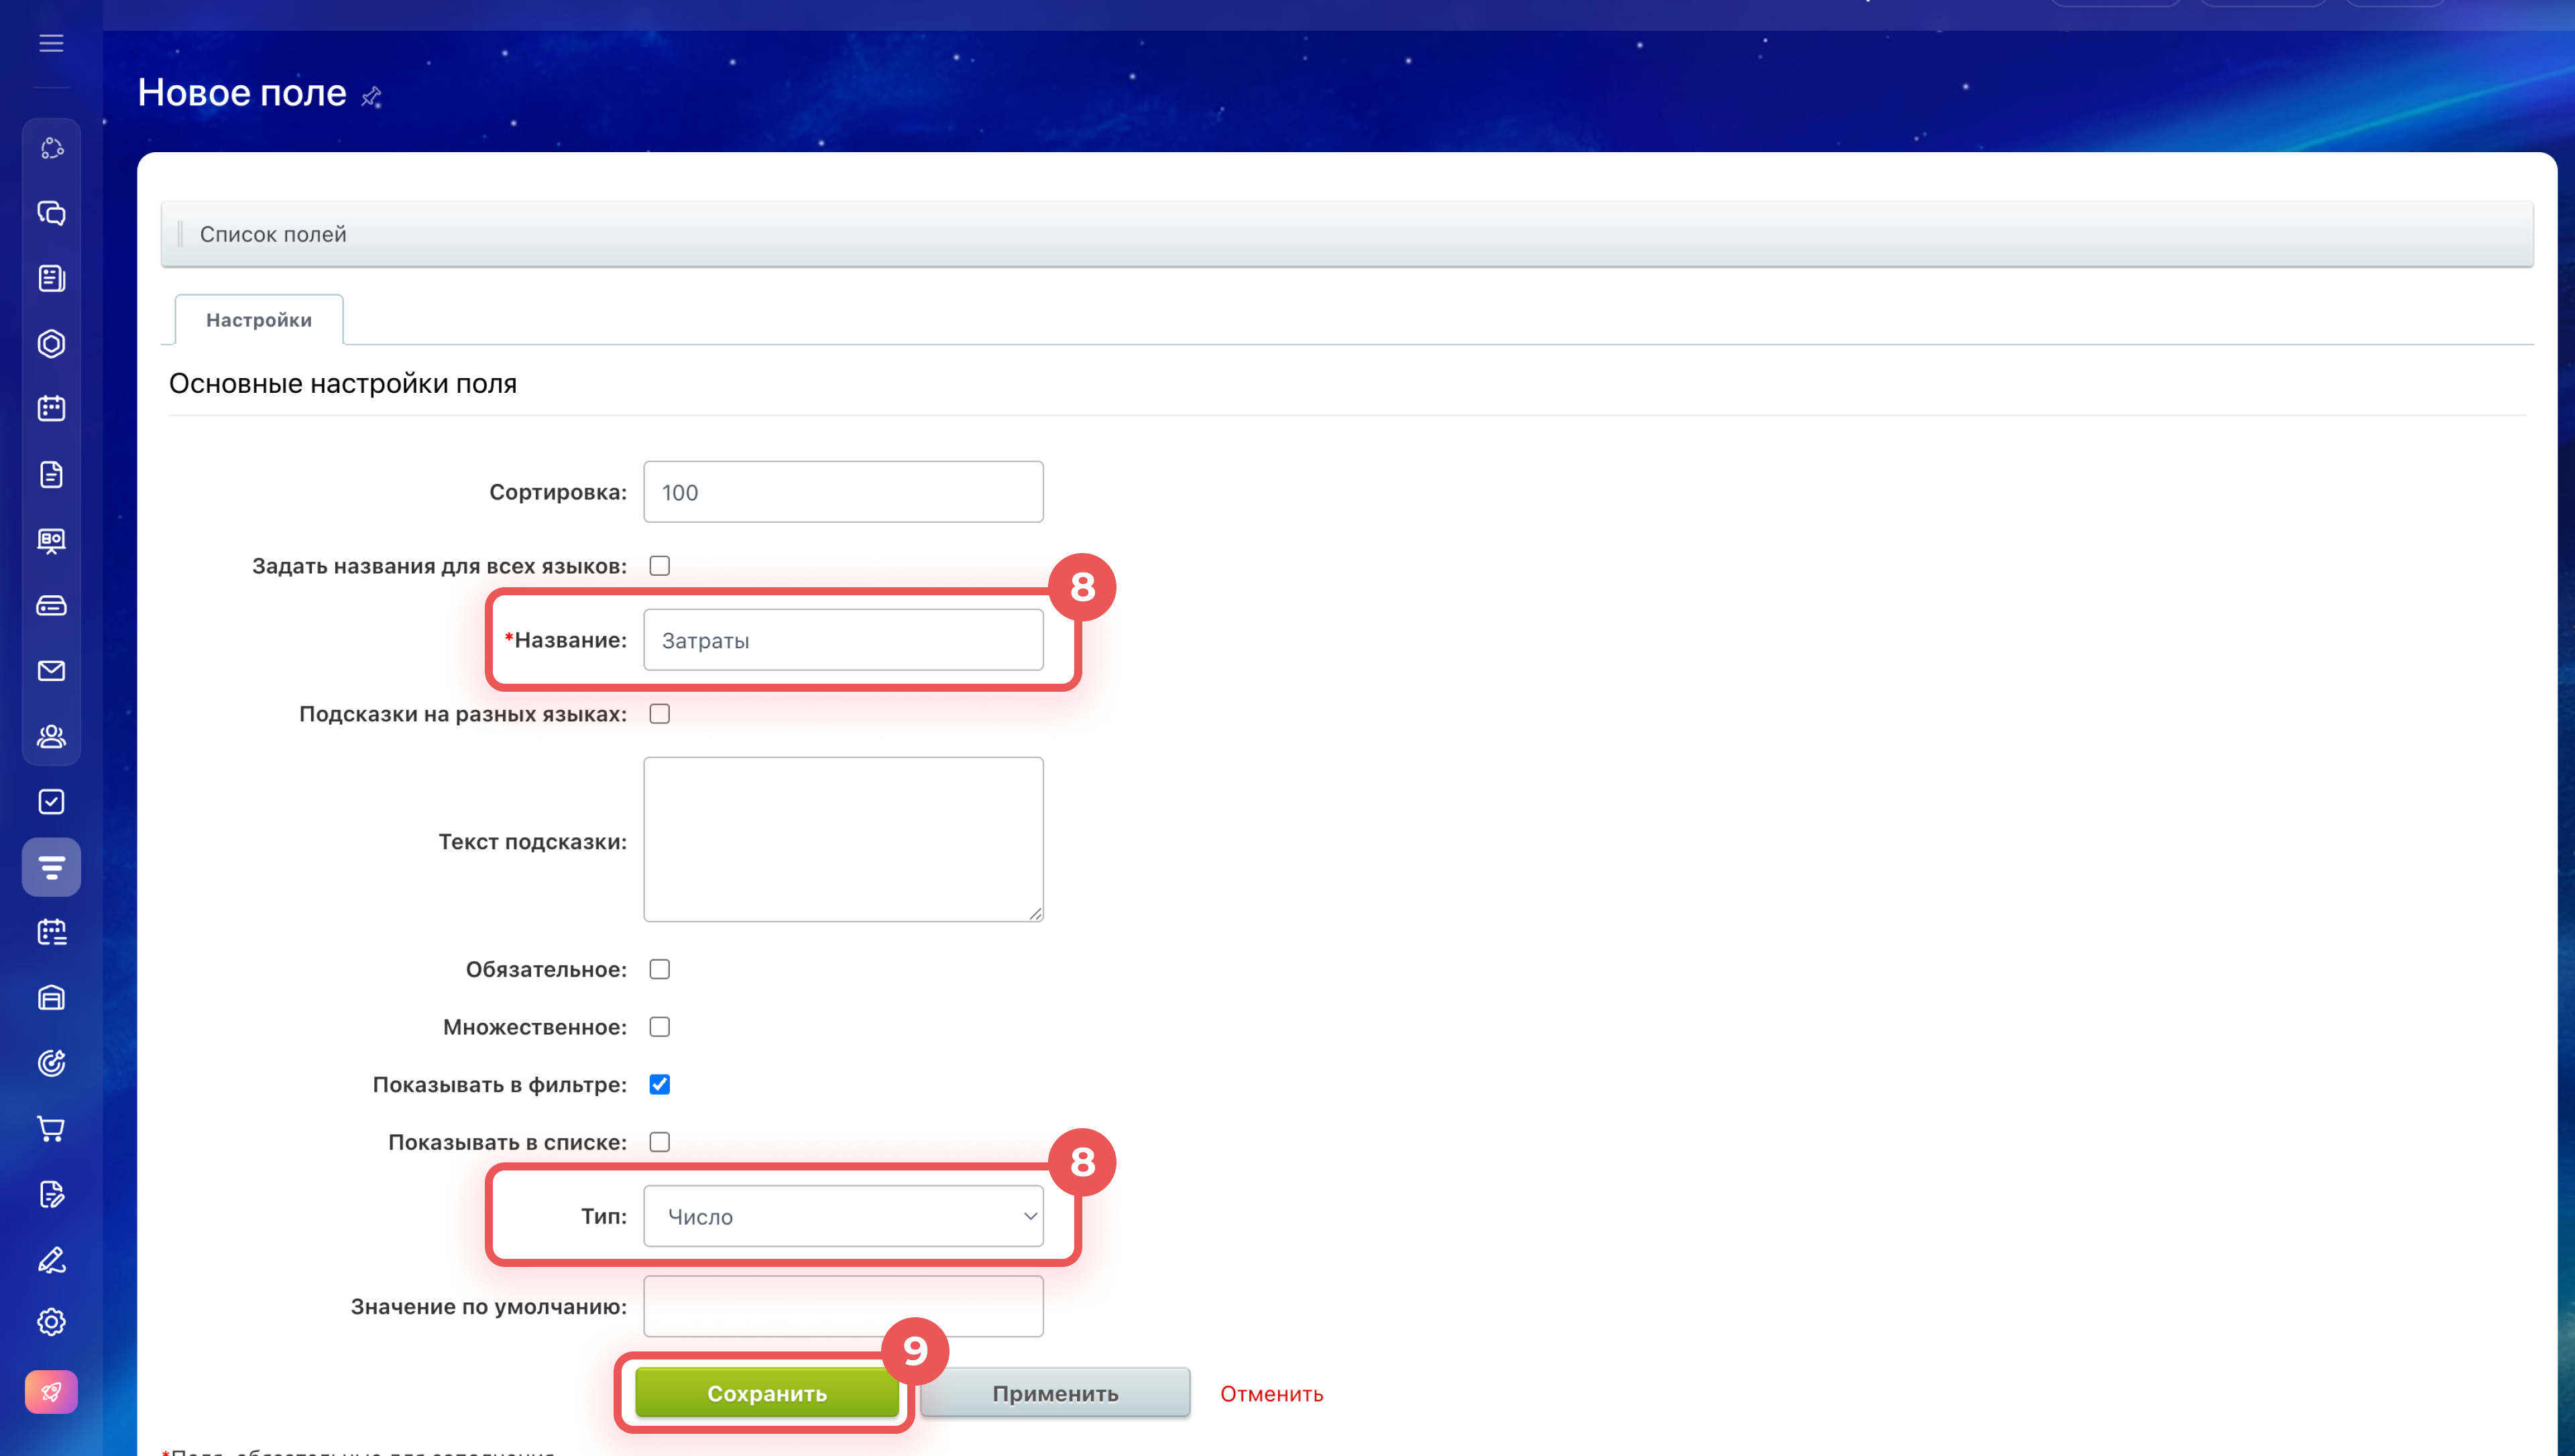Click the rocket icon at sidebar bottom
This screenshot has width=2575, height=1456.
pos(51,1392)
